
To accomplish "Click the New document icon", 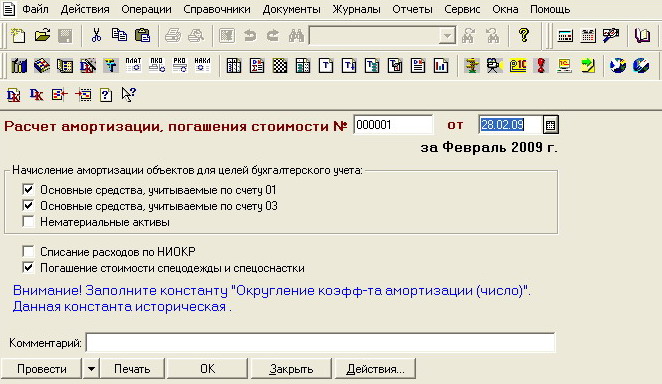I will (18, 35).
